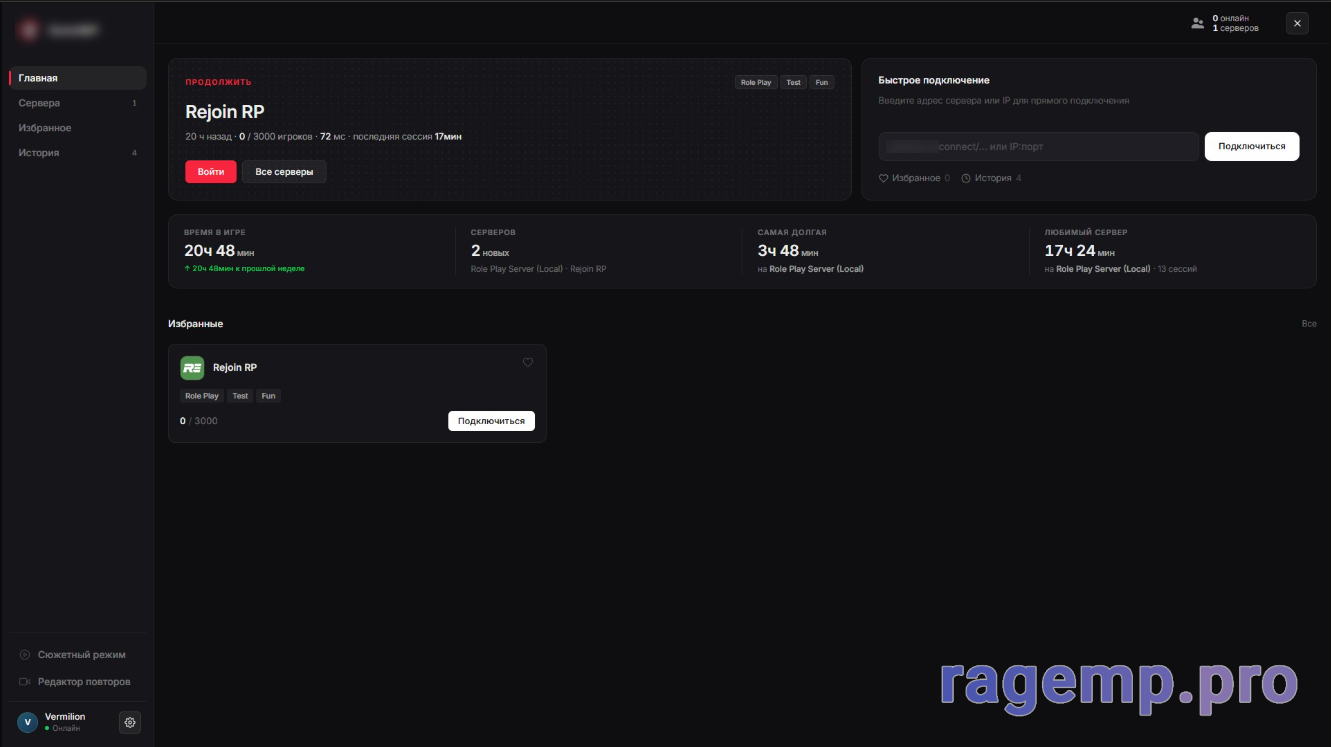Click the 3ч 48мин longest session value
The image size is (1331, 747).
click(x=788, y=251)
